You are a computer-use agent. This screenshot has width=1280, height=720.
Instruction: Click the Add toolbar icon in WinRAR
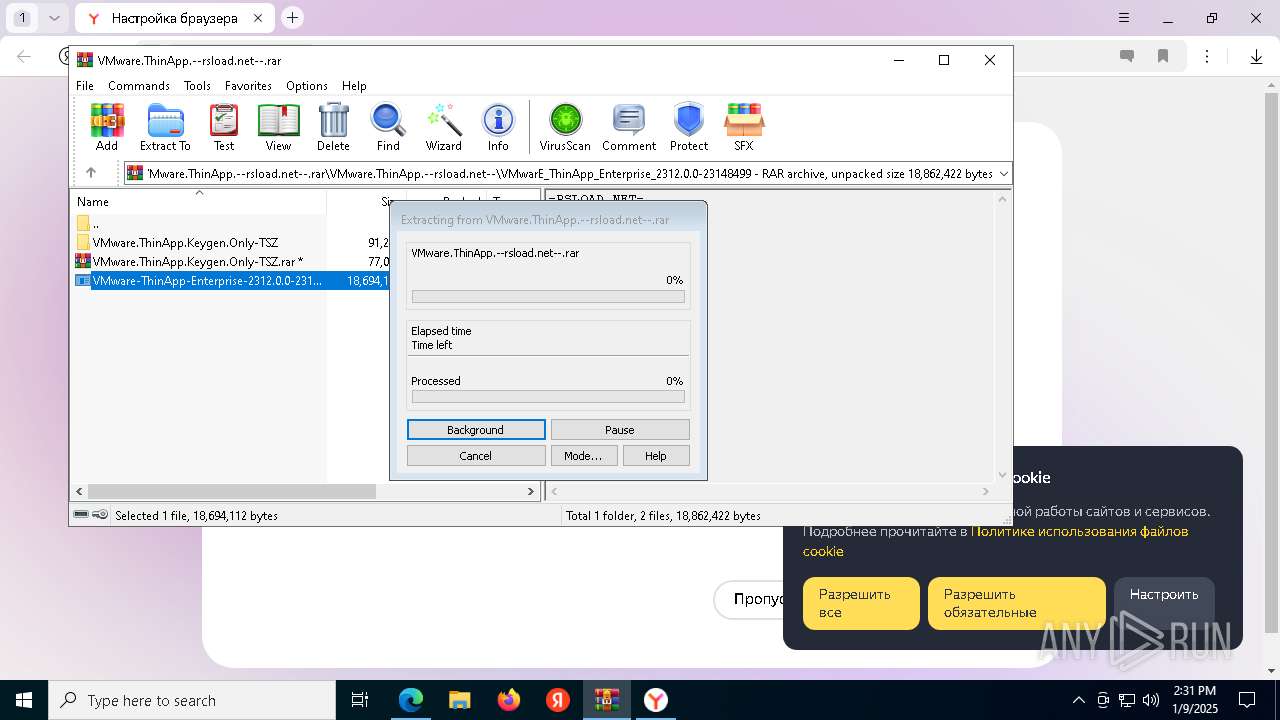pyautogui.click(x=107, y=127)
